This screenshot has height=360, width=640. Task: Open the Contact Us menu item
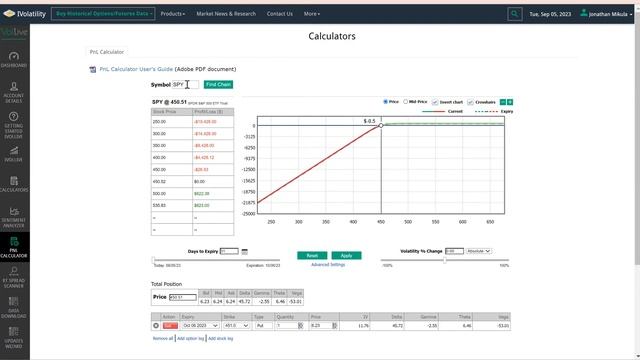280,14
